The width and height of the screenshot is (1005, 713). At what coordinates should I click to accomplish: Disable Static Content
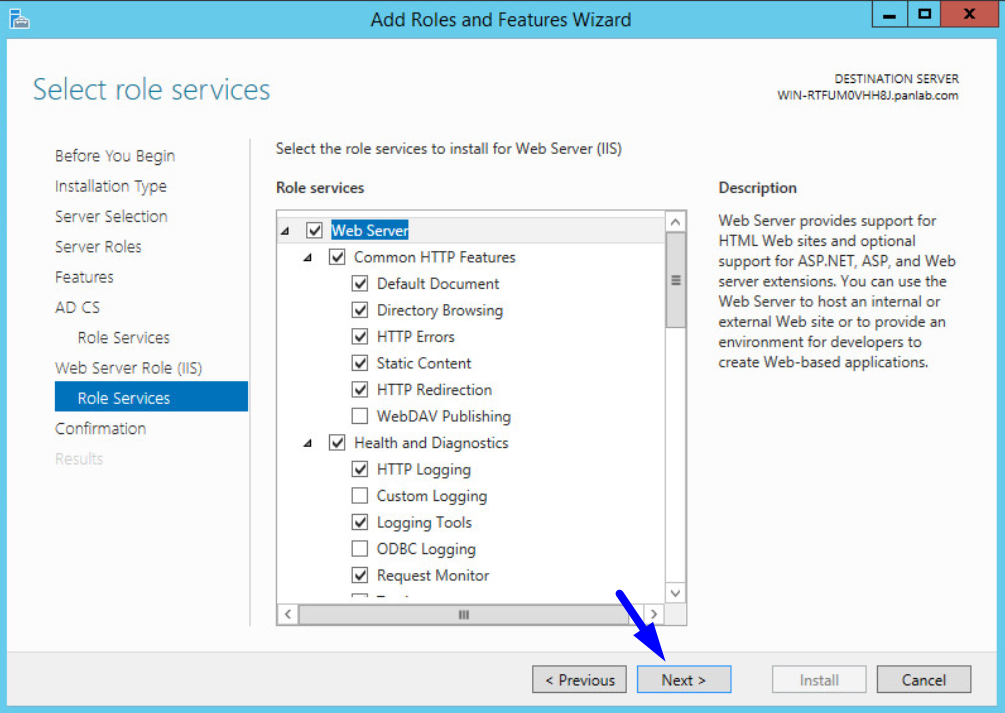(360, 362)
